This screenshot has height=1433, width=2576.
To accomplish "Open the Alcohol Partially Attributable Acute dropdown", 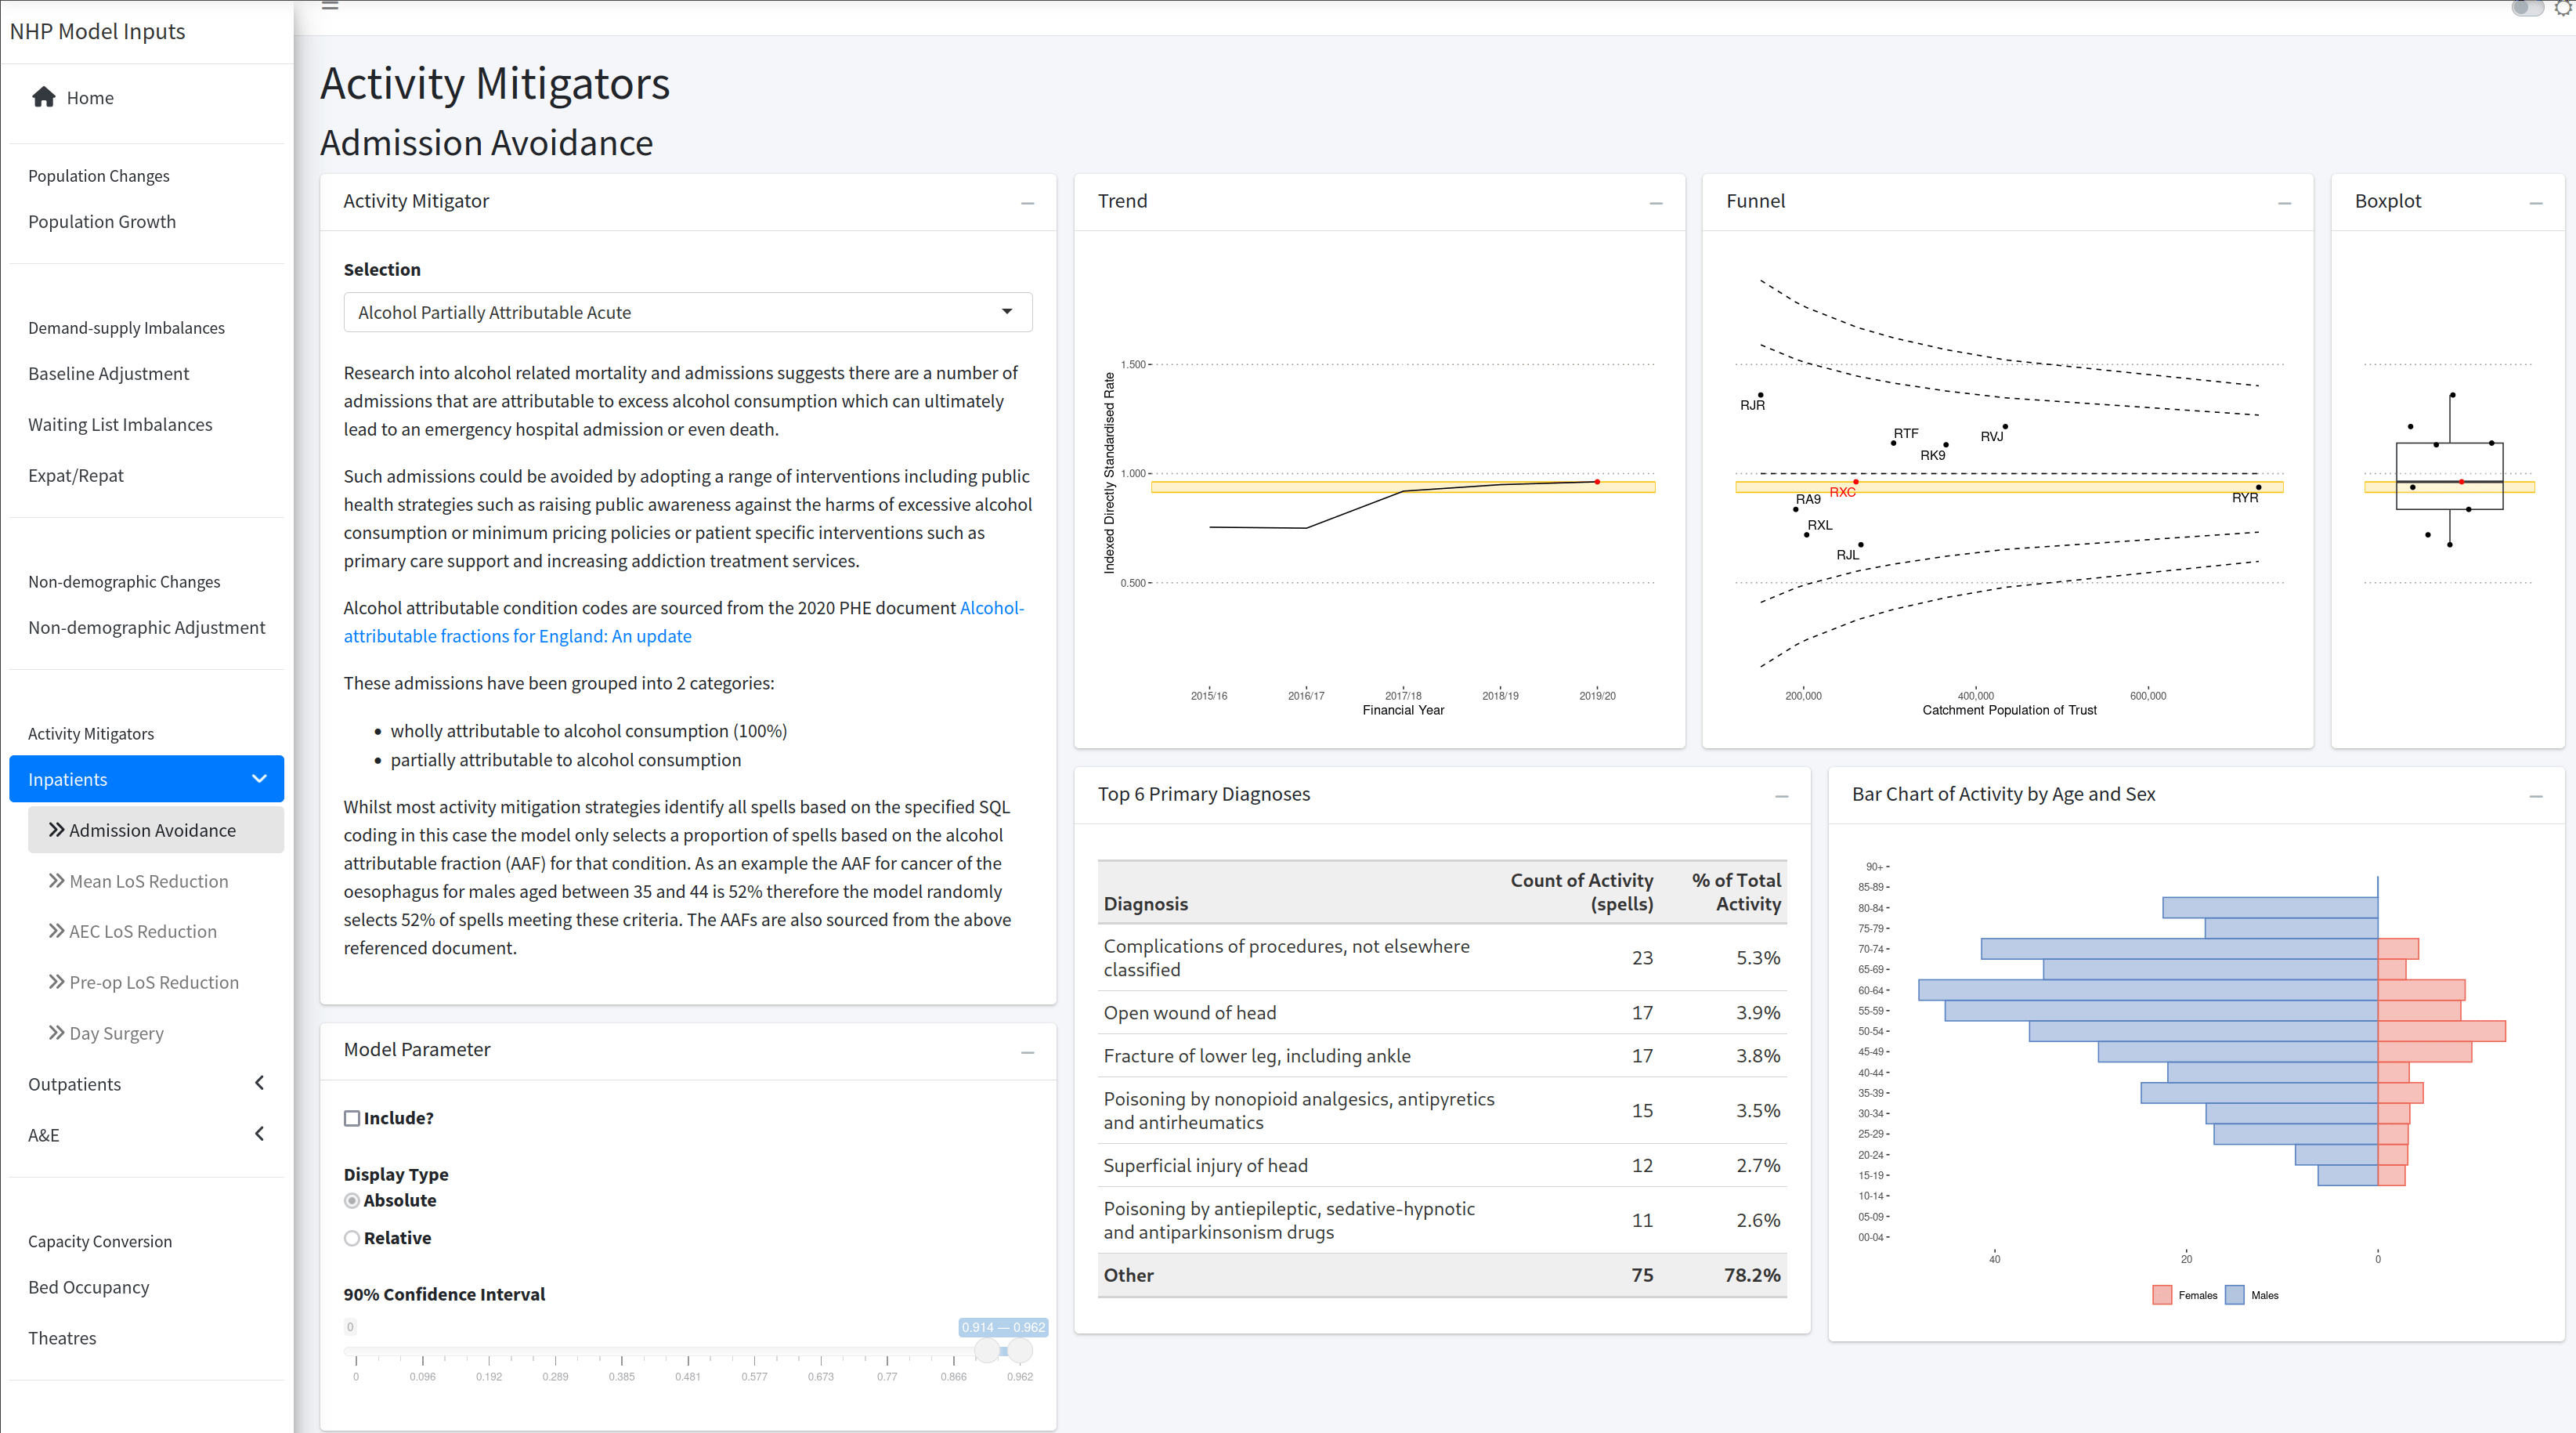I will [x=687, y=312].
